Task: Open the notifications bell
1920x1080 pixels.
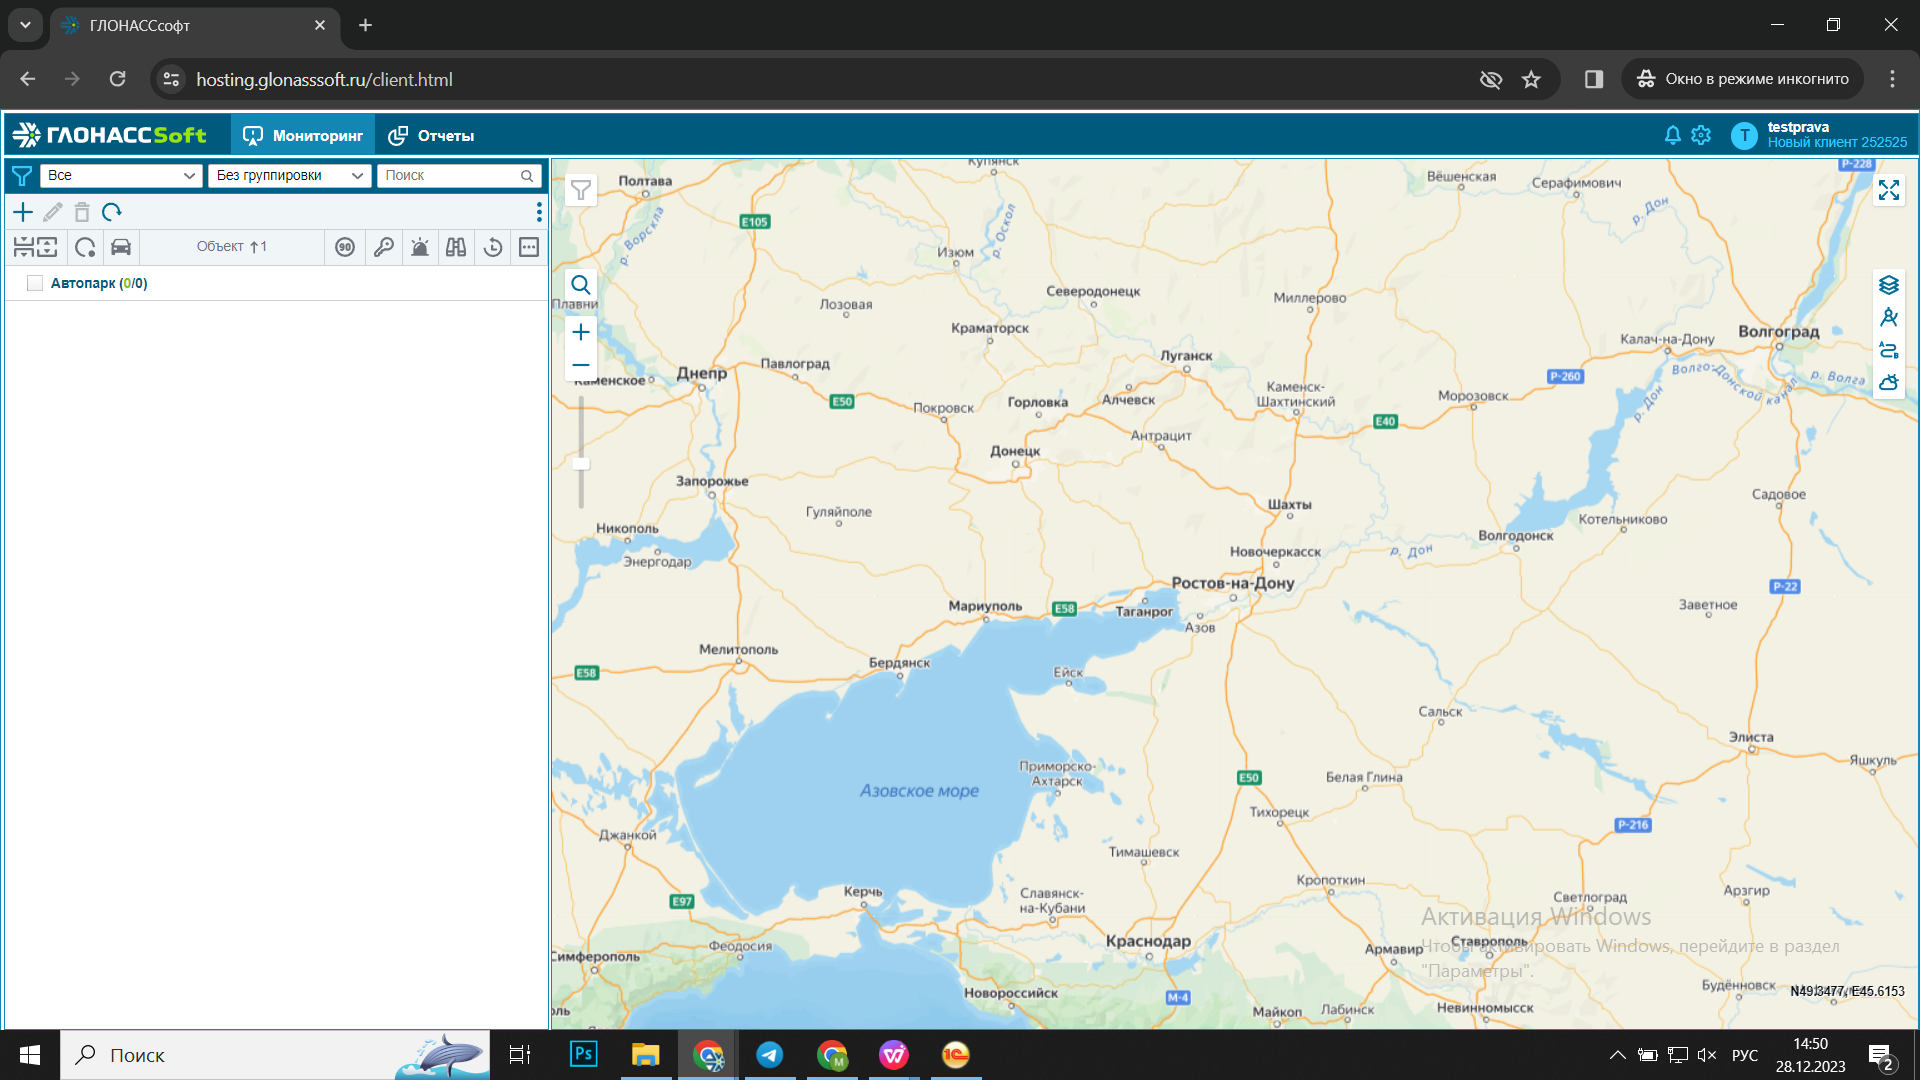Action: point(1672,135)
